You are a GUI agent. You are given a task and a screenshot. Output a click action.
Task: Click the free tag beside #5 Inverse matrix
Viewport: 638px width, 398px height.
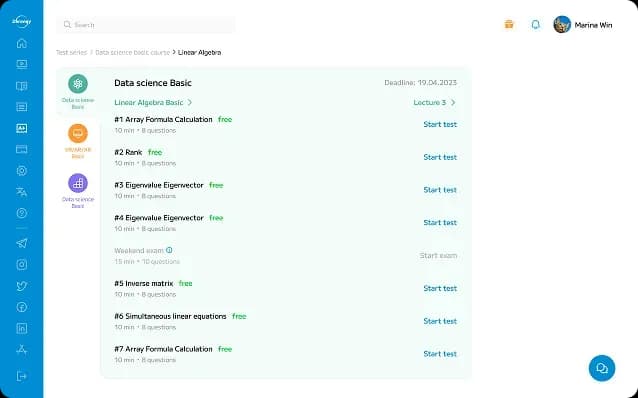click(x=186, y=283)
